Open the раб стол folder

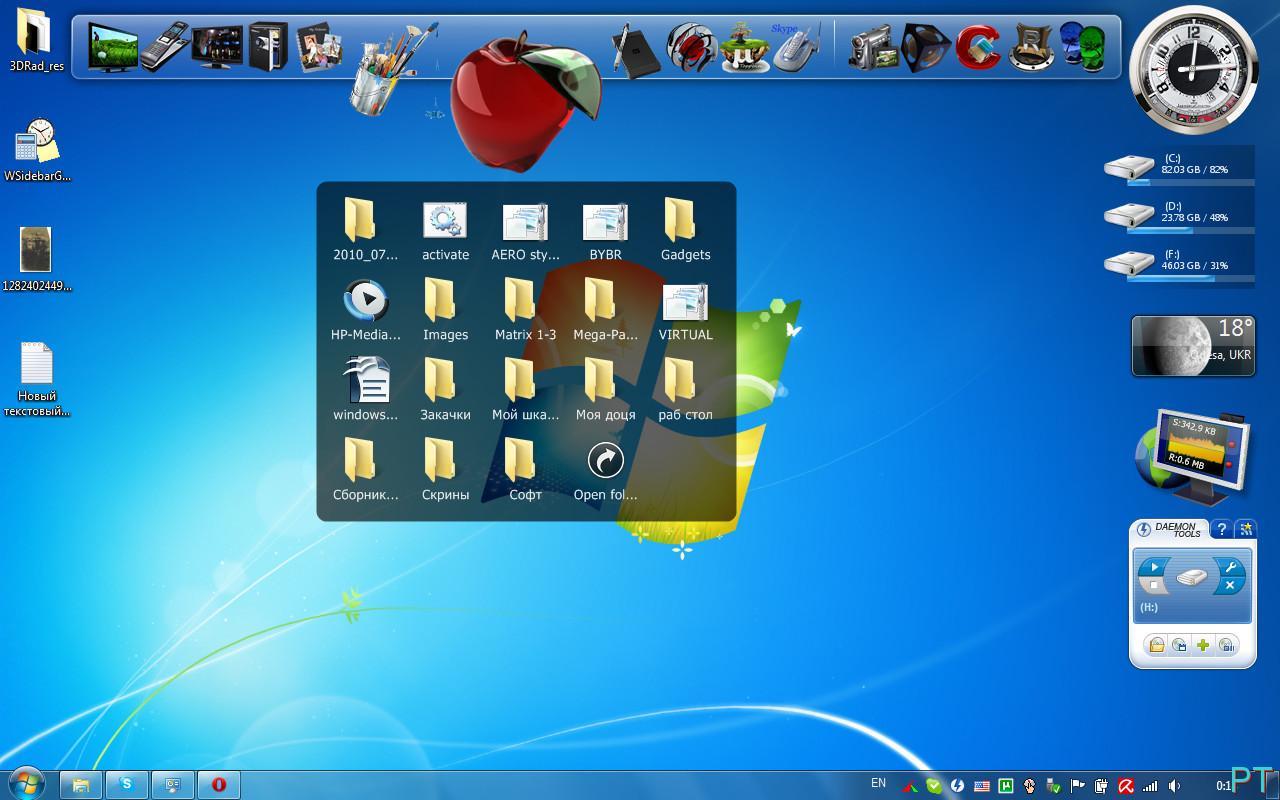pos(685,390)
